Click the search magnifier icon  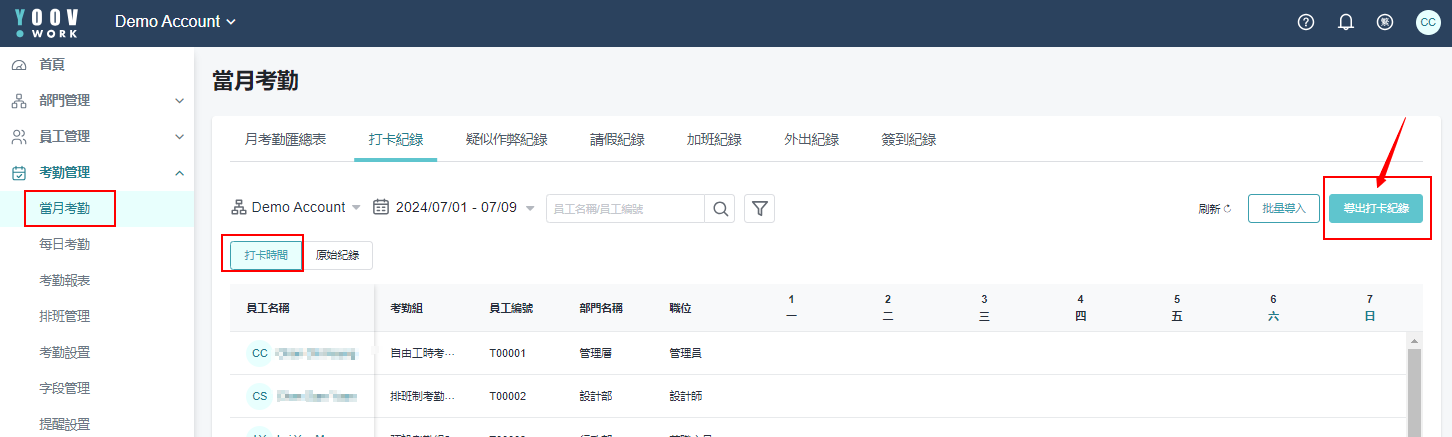click(720, 208)
